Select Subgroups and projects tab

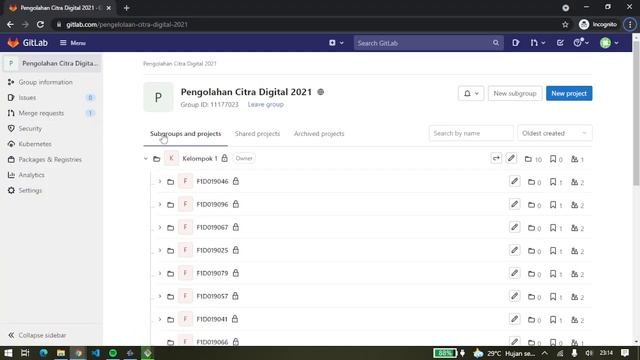(x=185, y=134)
